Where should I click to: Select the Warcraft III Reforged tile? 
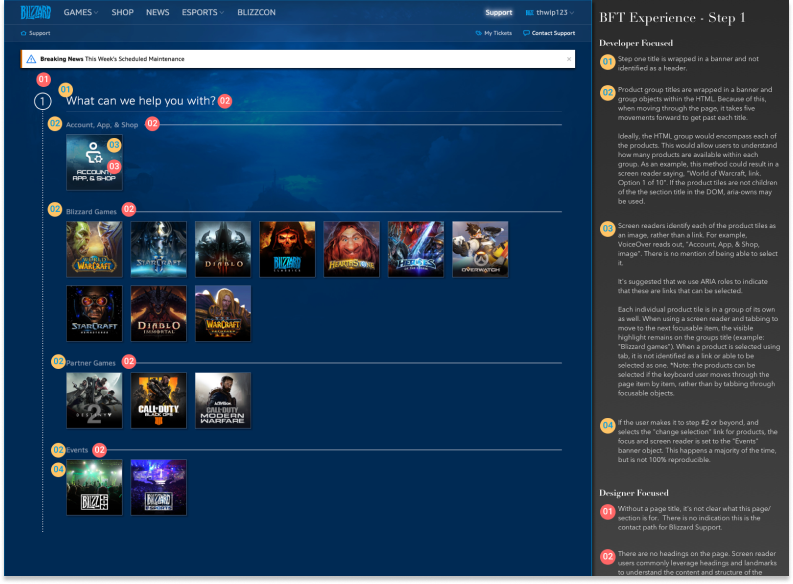click(x=223, y=313)
